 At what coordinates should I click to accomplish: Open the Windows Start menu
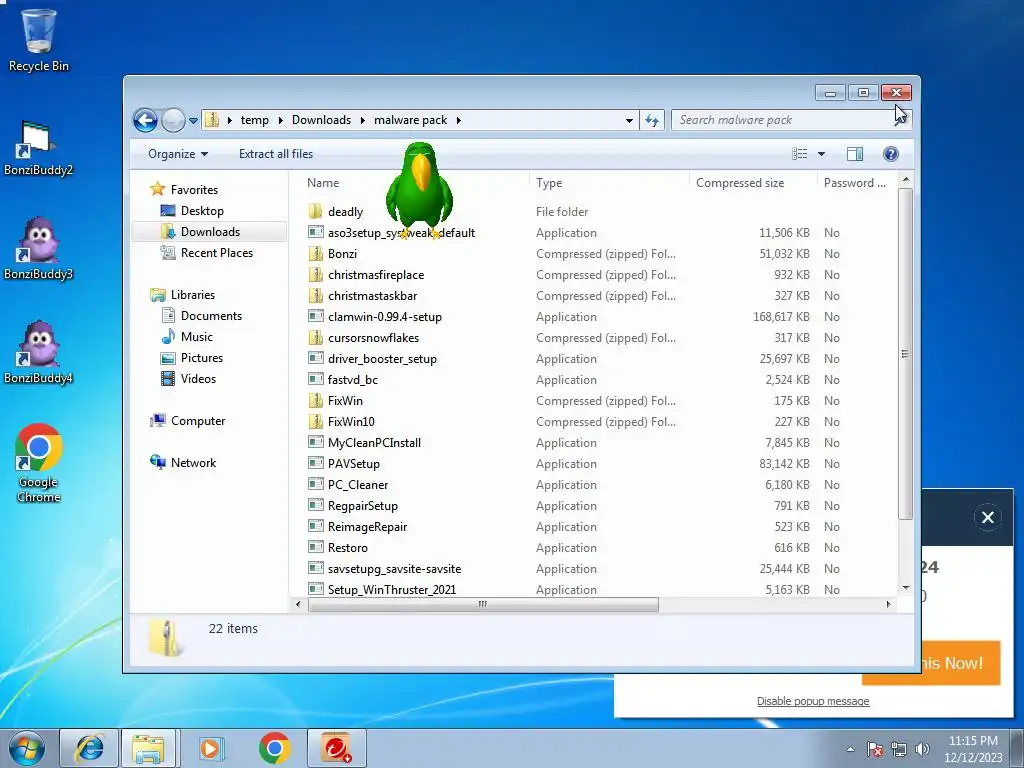click(x=26, y=748)
